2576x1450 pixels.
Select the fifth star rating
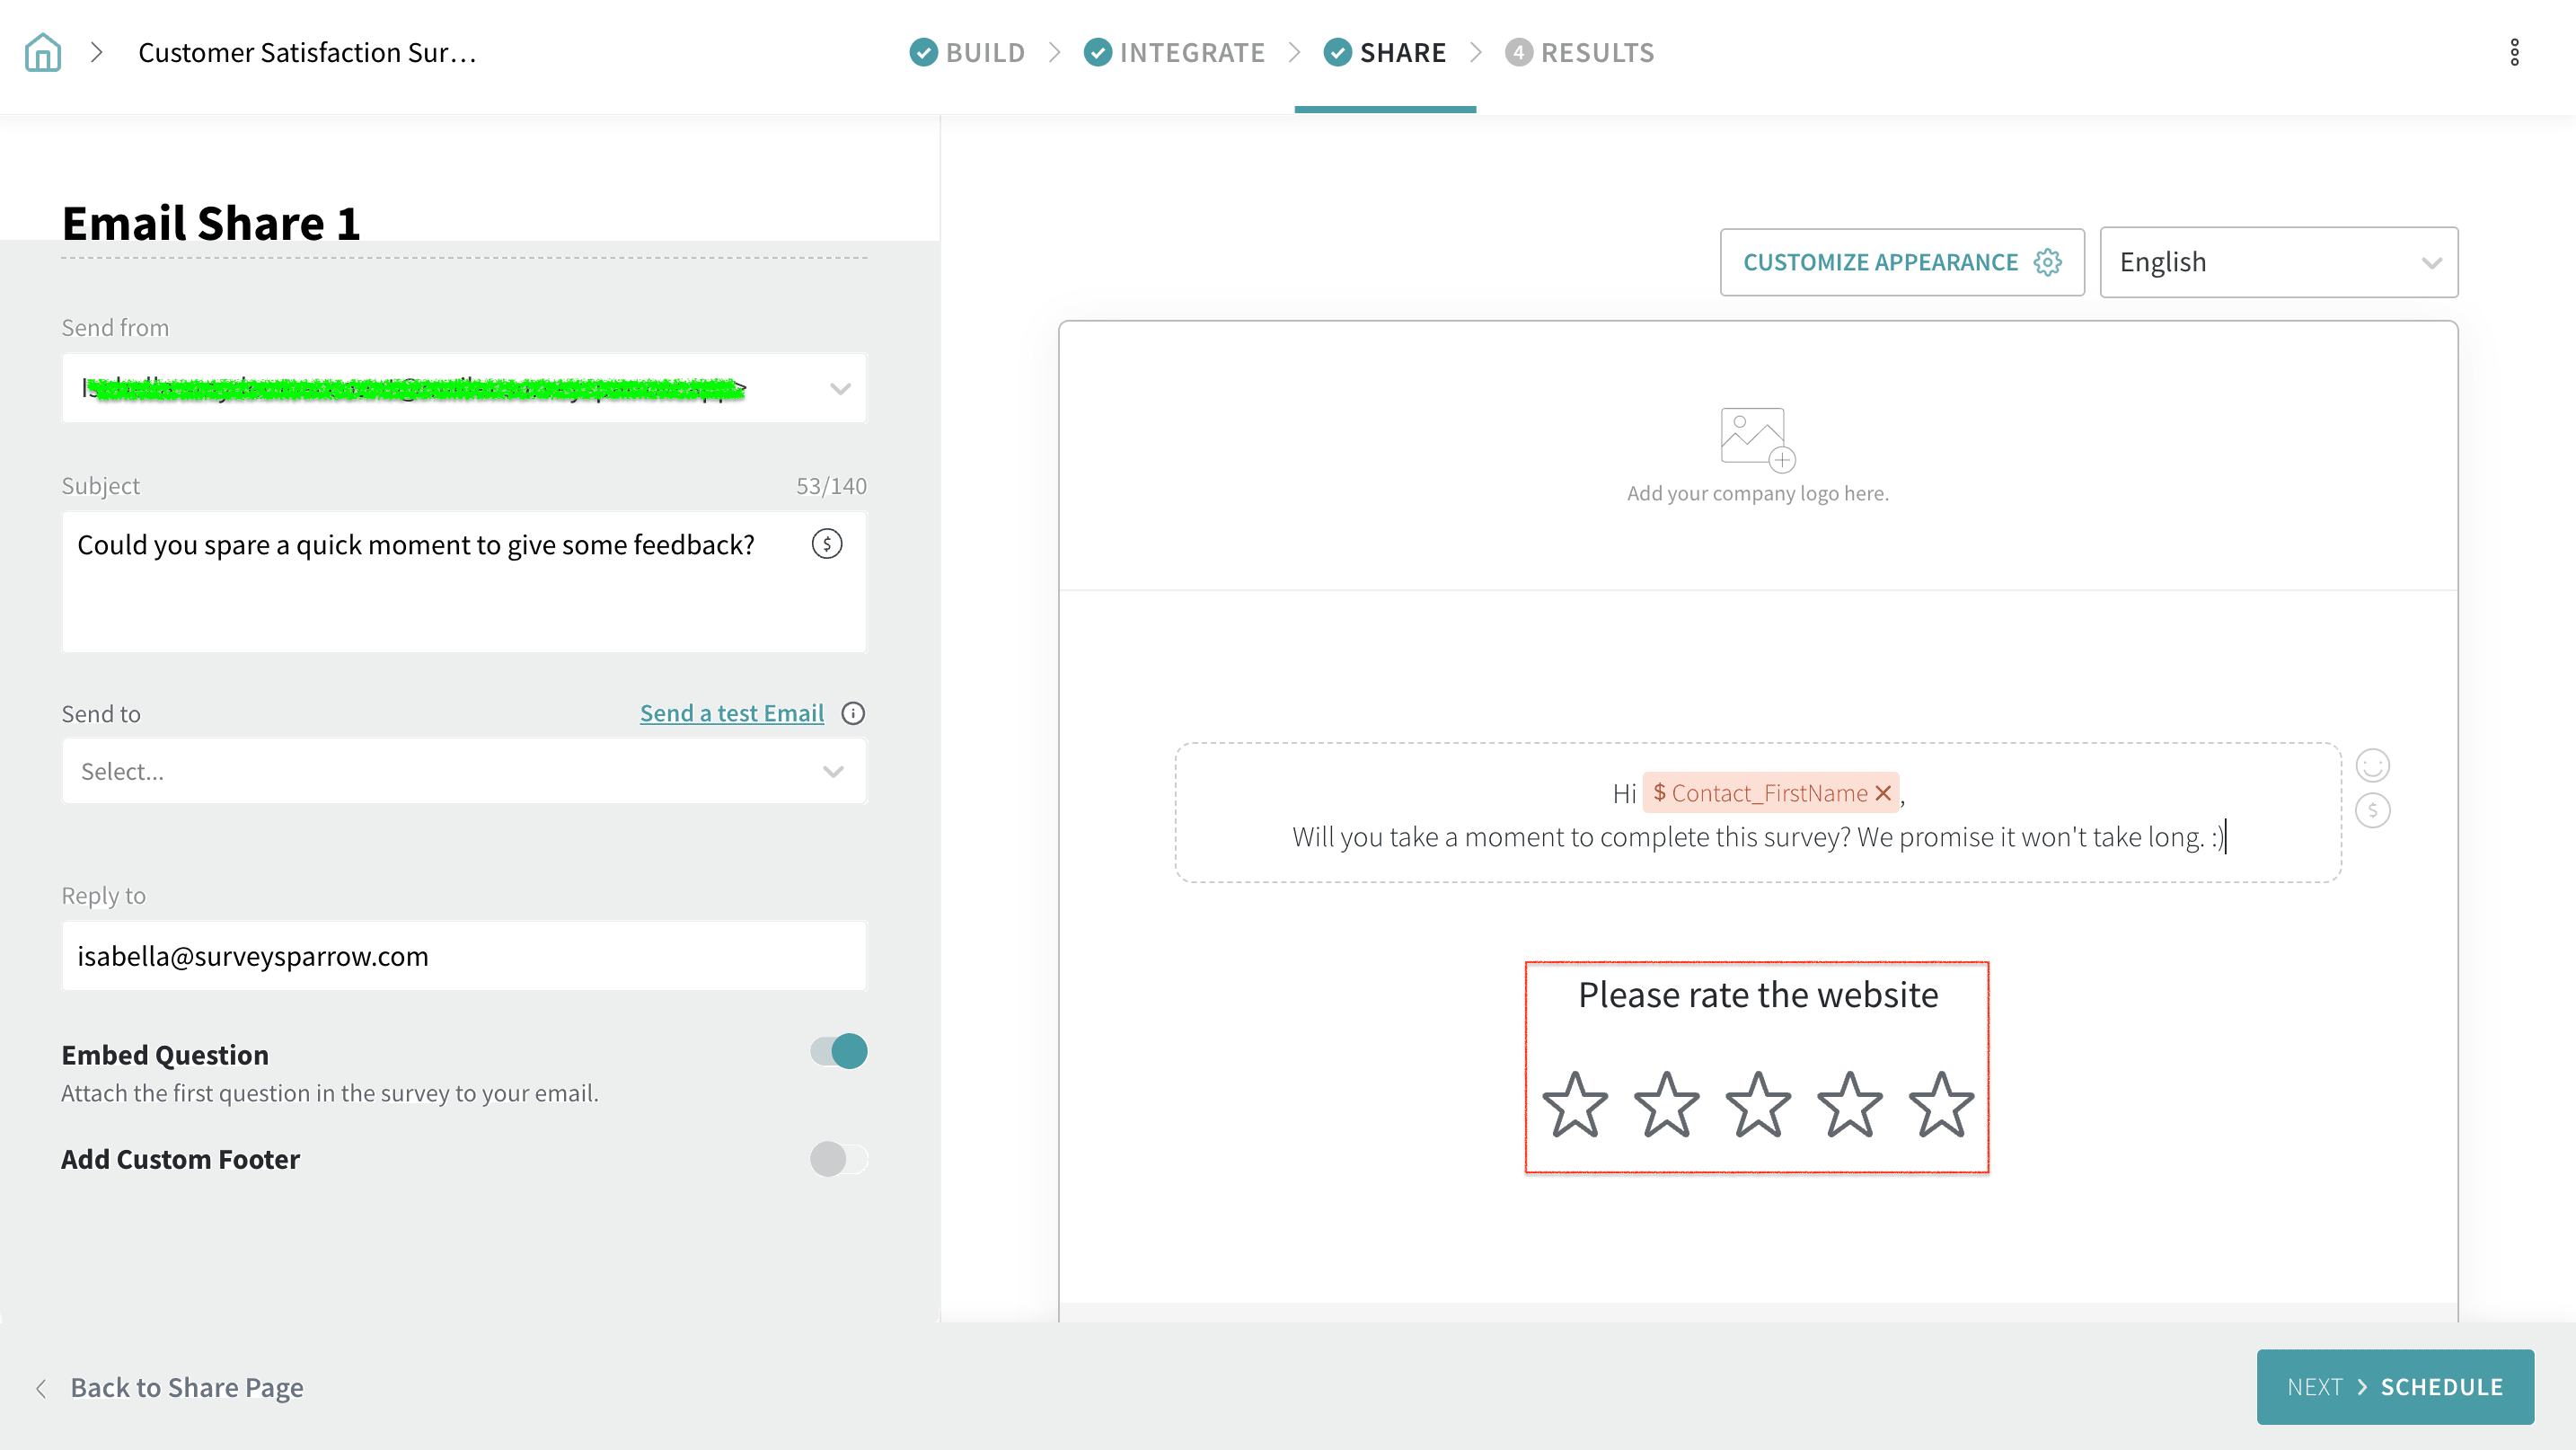pyautogui.click(x=1941, y=1105)
